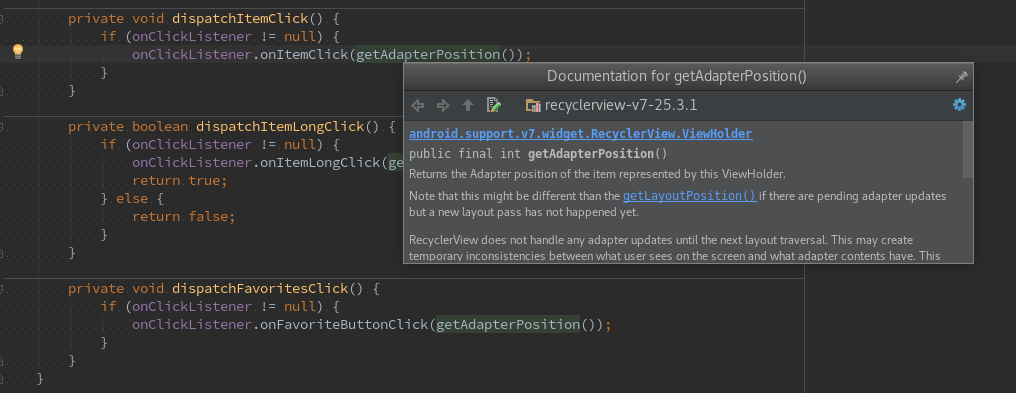Click the up arrow in documentation toolbar
This screenshot has width=1016, height=393.
pyautogui.click(x=468, y=105)
